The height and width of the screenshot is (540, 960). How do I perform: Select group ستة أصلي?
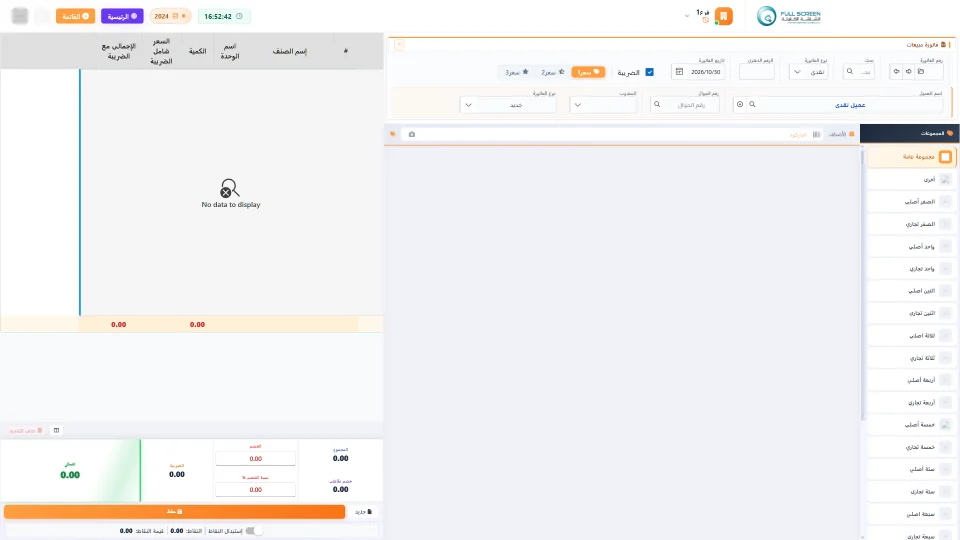tap(912, 469)
